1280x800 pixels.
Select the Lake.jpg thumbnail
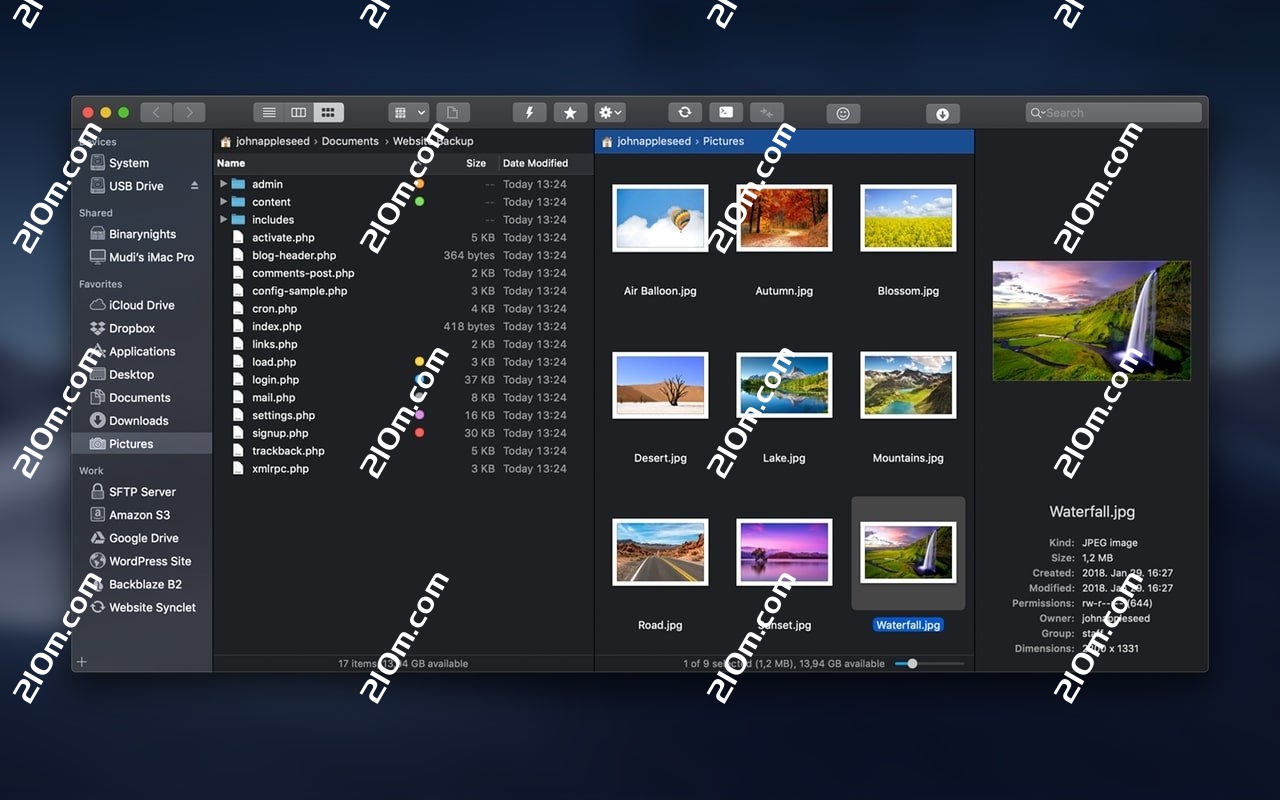(784, 385)
